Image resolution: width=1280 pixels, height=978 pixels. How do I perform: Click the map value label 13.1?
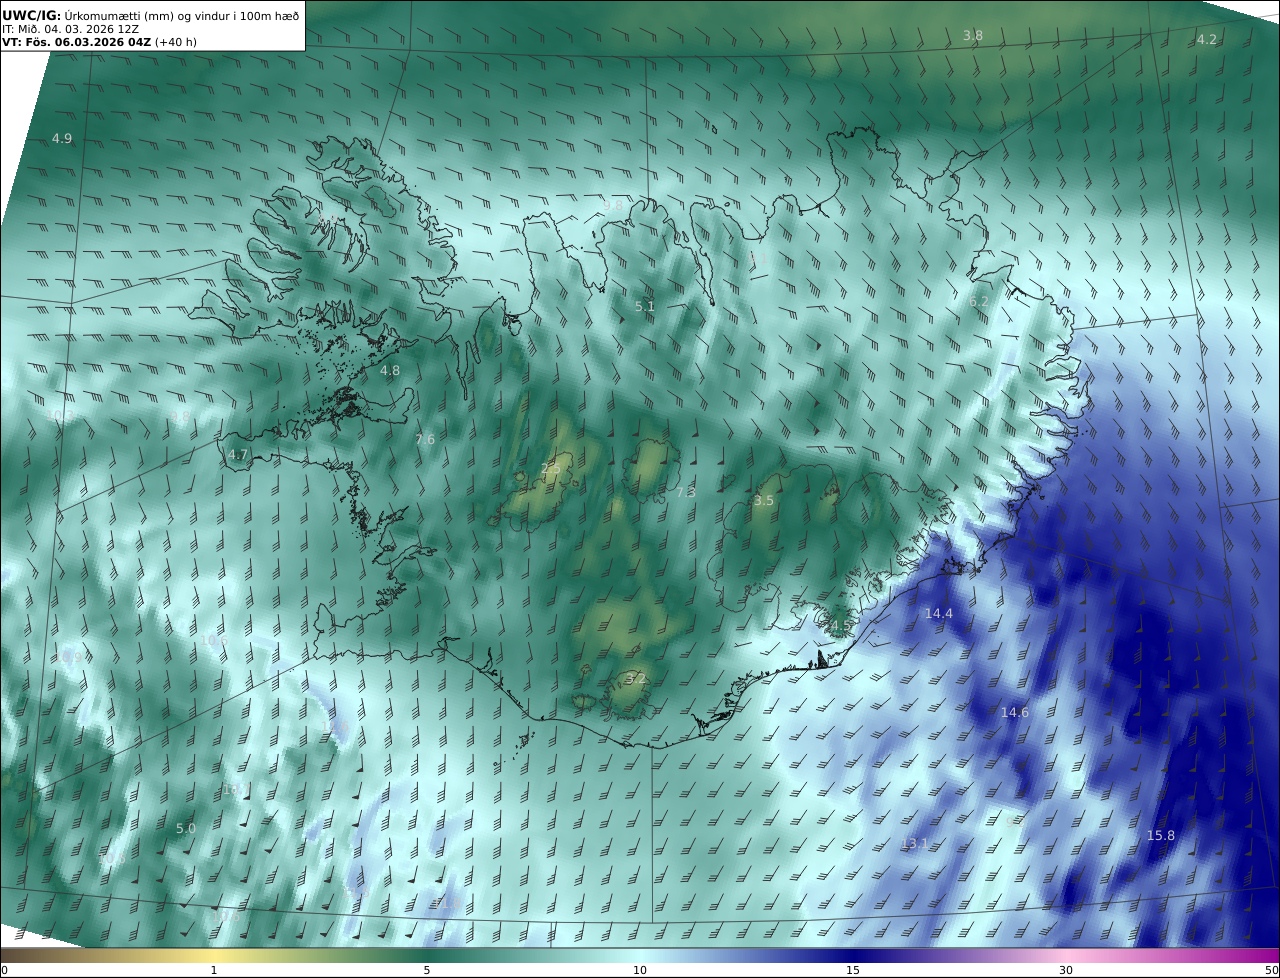tap(915, 844)
